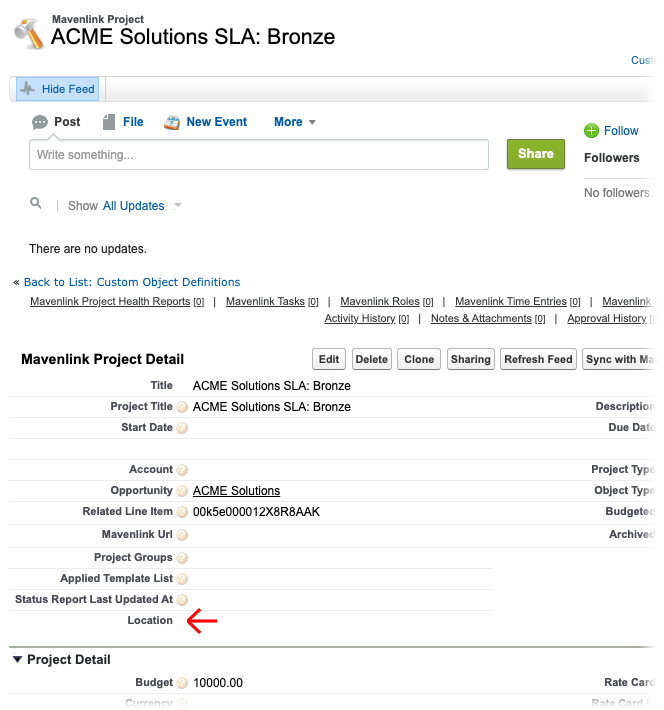Click help icon beside Project Title
This screenshot has width=664, height=710.
[182, 407]
